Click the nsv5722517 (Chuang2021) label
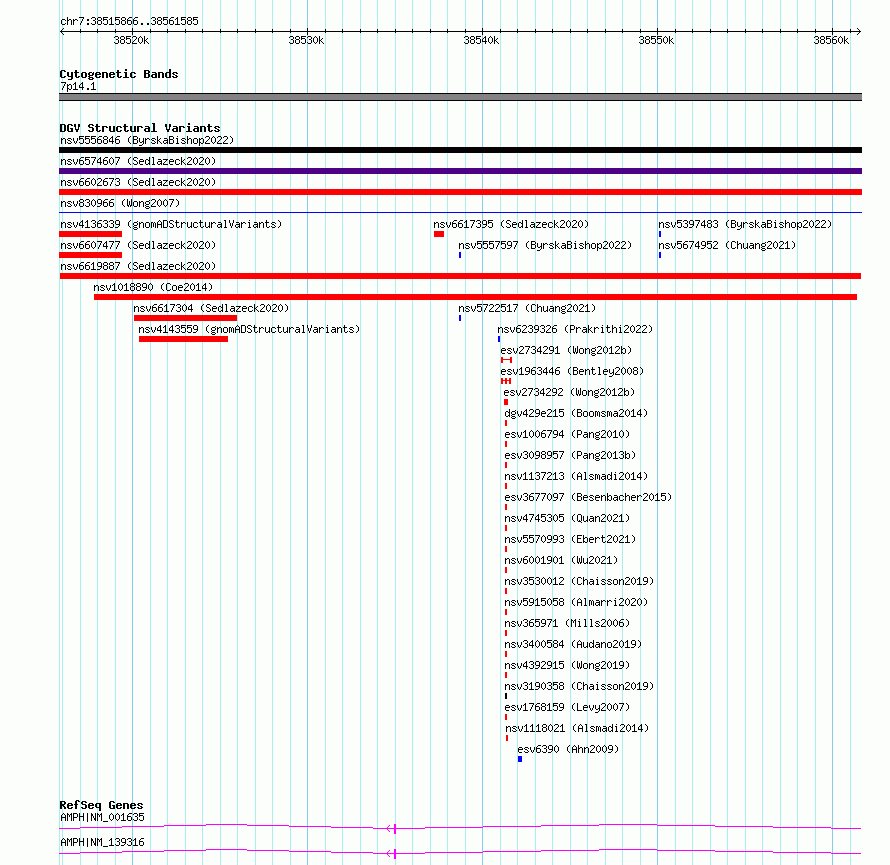Screen dimensions: 890x865 [527, 308]
